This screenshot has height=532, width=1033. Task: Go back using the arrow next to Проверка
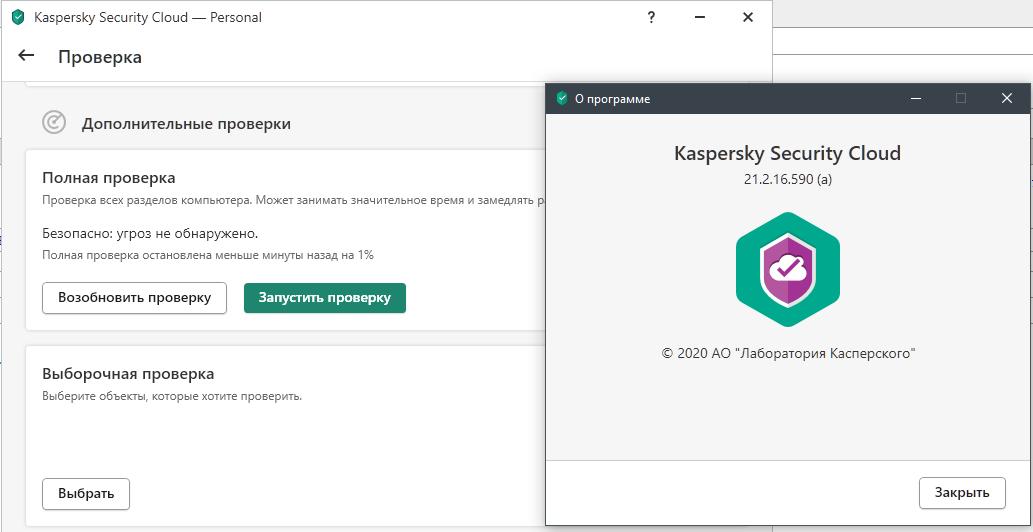pos(26,56)
